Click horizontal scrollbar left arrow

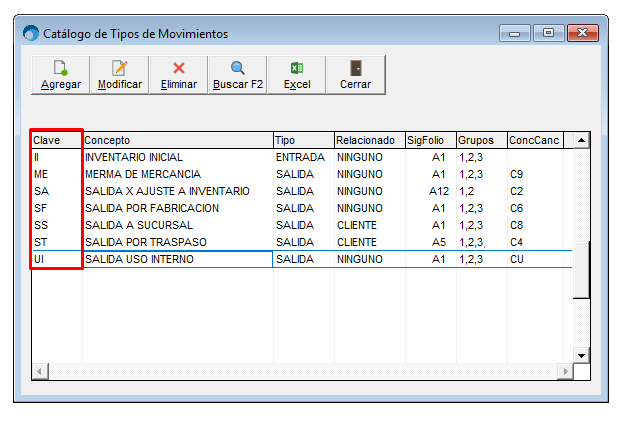pos(40,371)
